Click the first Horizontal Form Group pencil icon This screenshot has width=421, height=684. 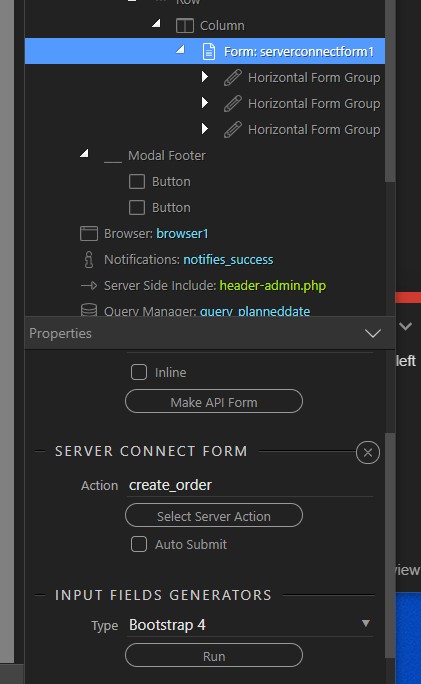[233, 78]
